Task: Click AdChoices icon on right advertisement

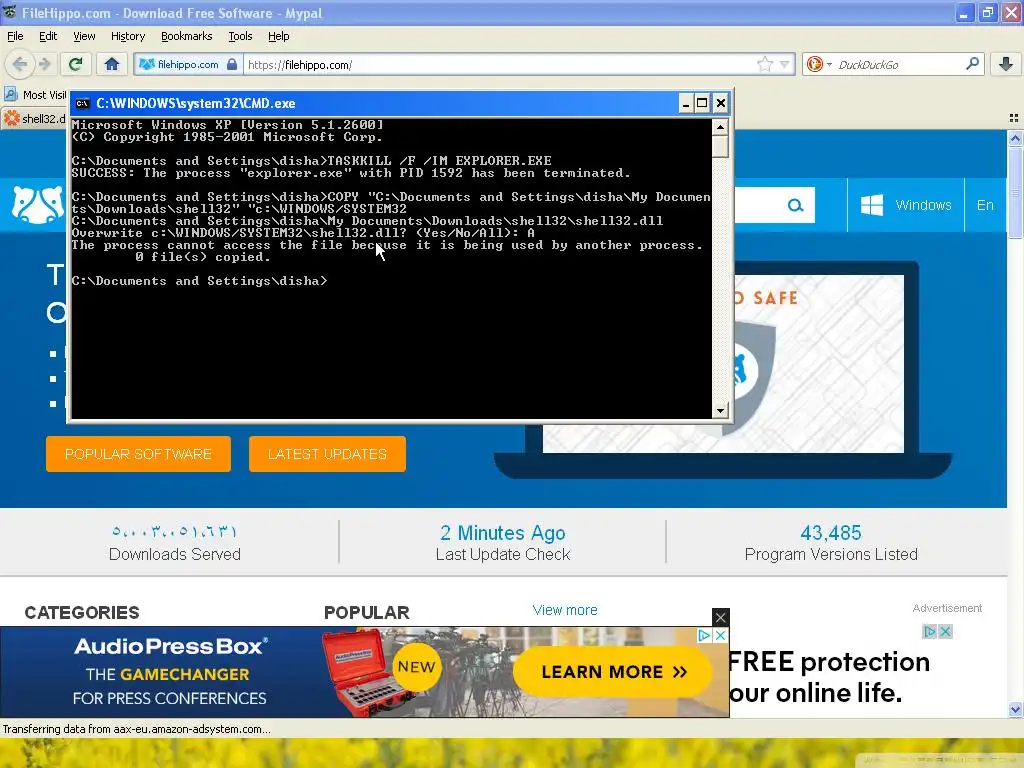Action: coord(929,632)
